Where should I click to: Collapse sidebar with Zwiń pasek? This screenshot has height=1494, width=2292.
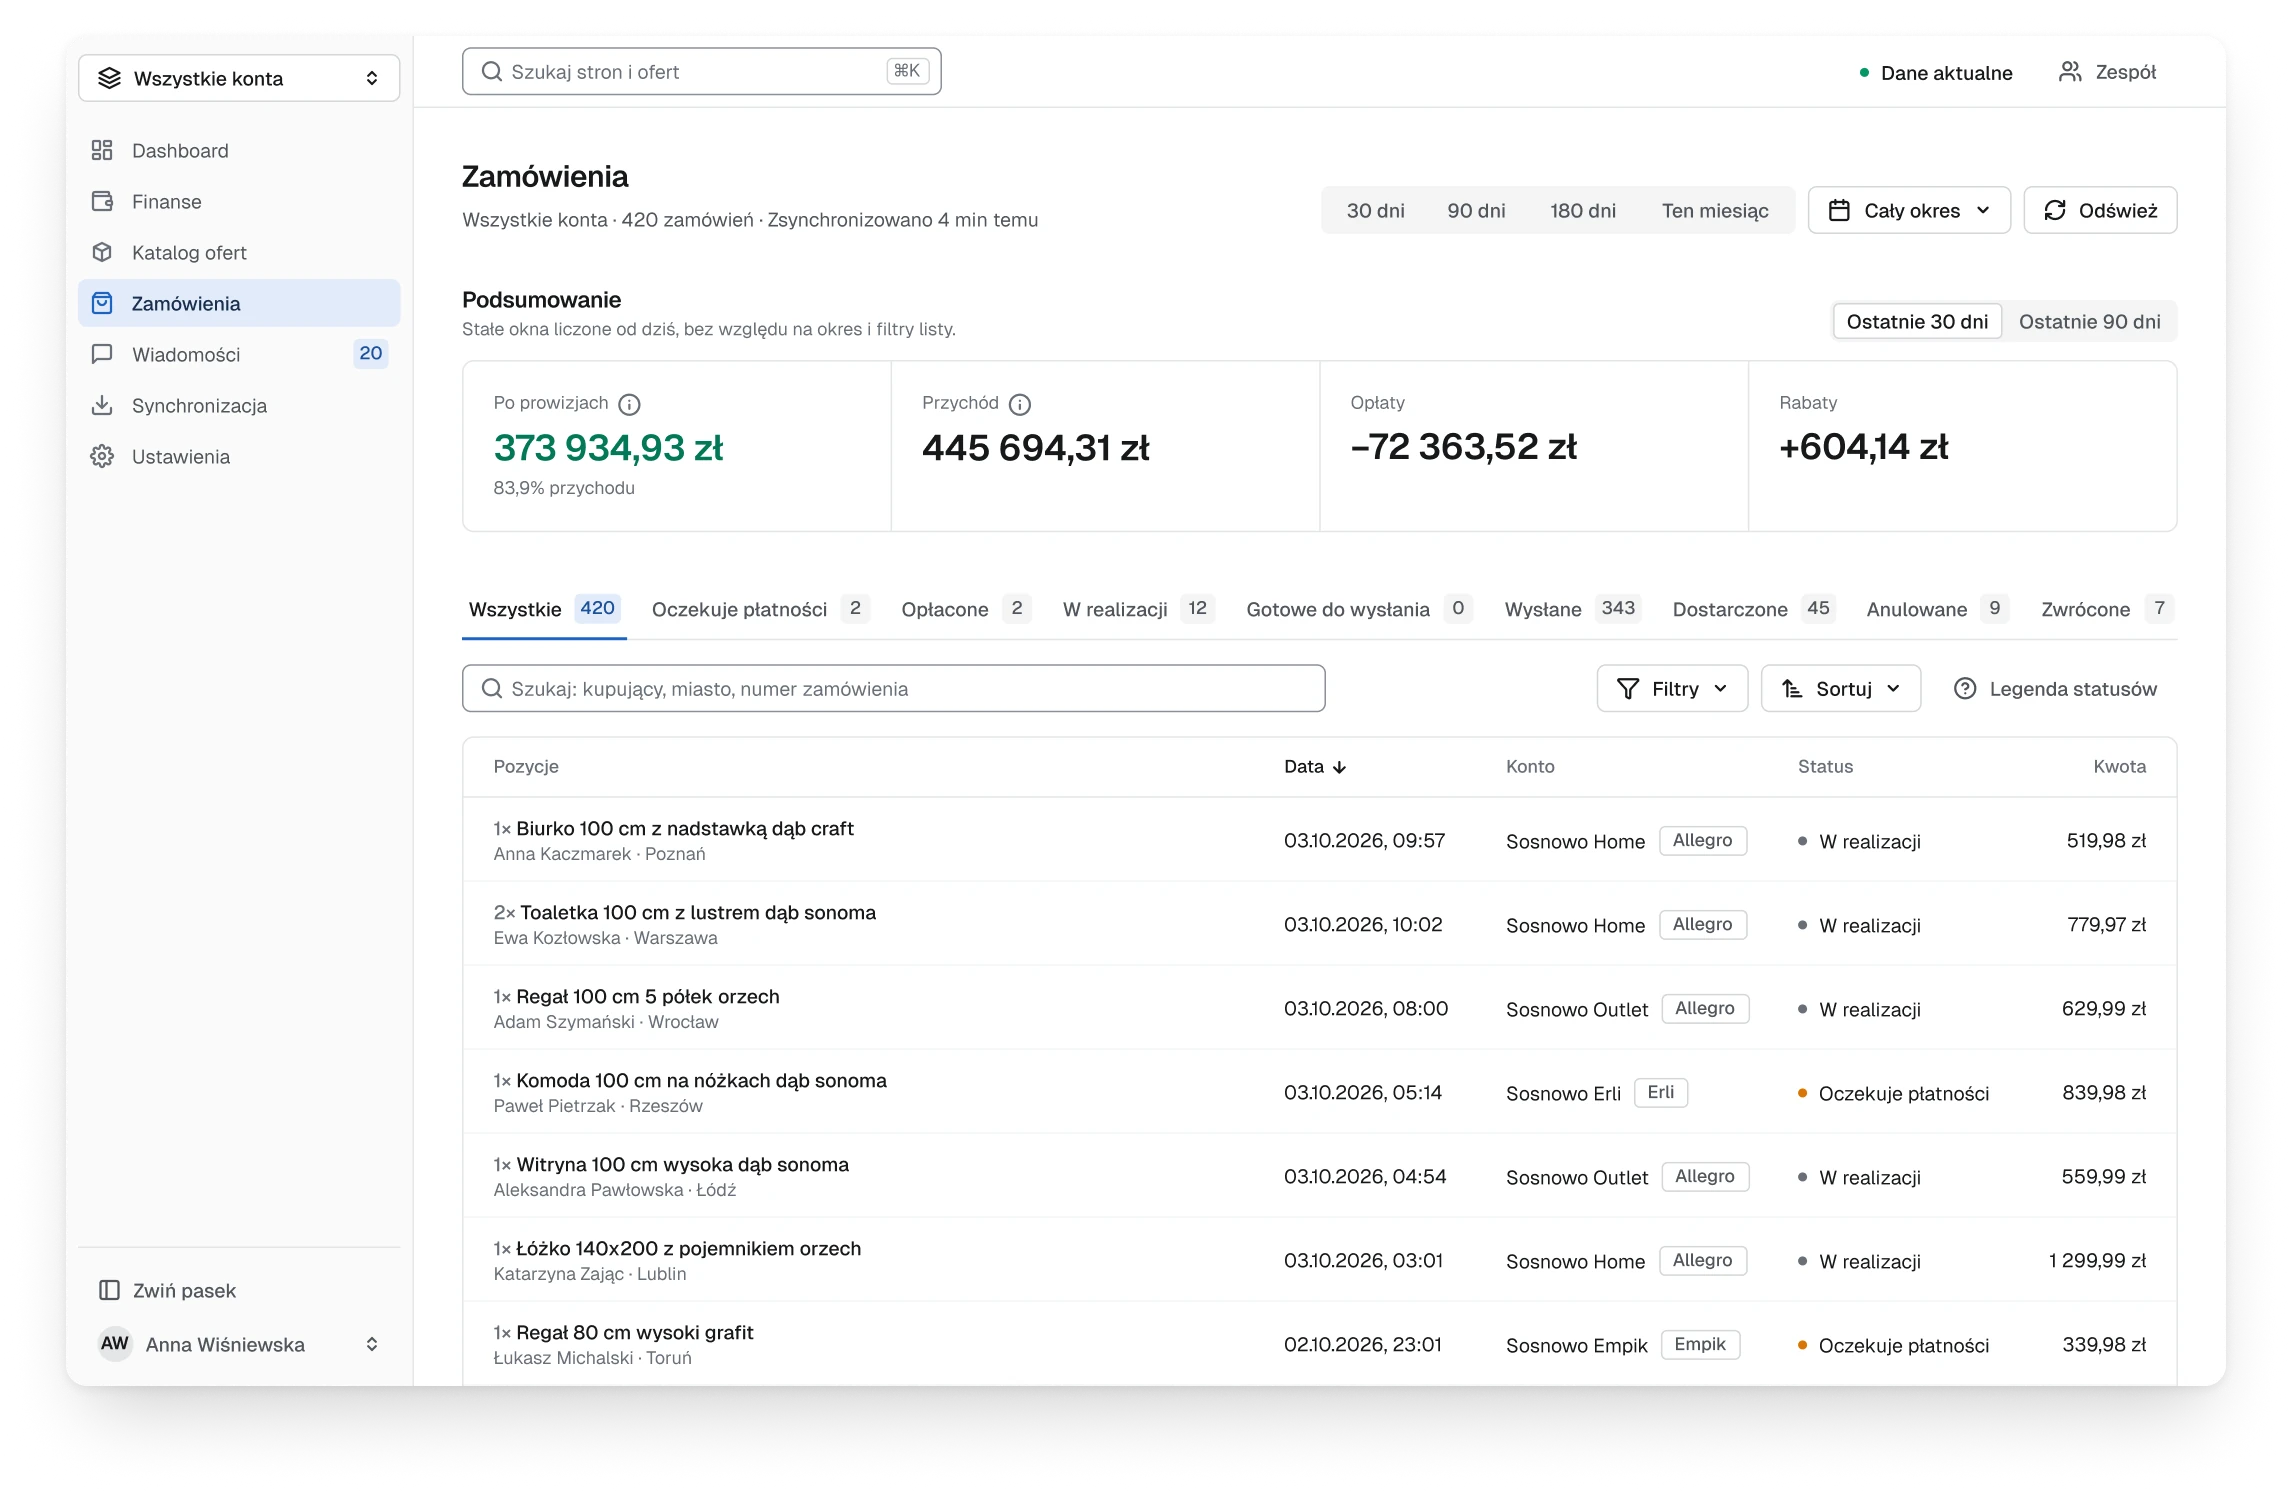pos(239,1290)
